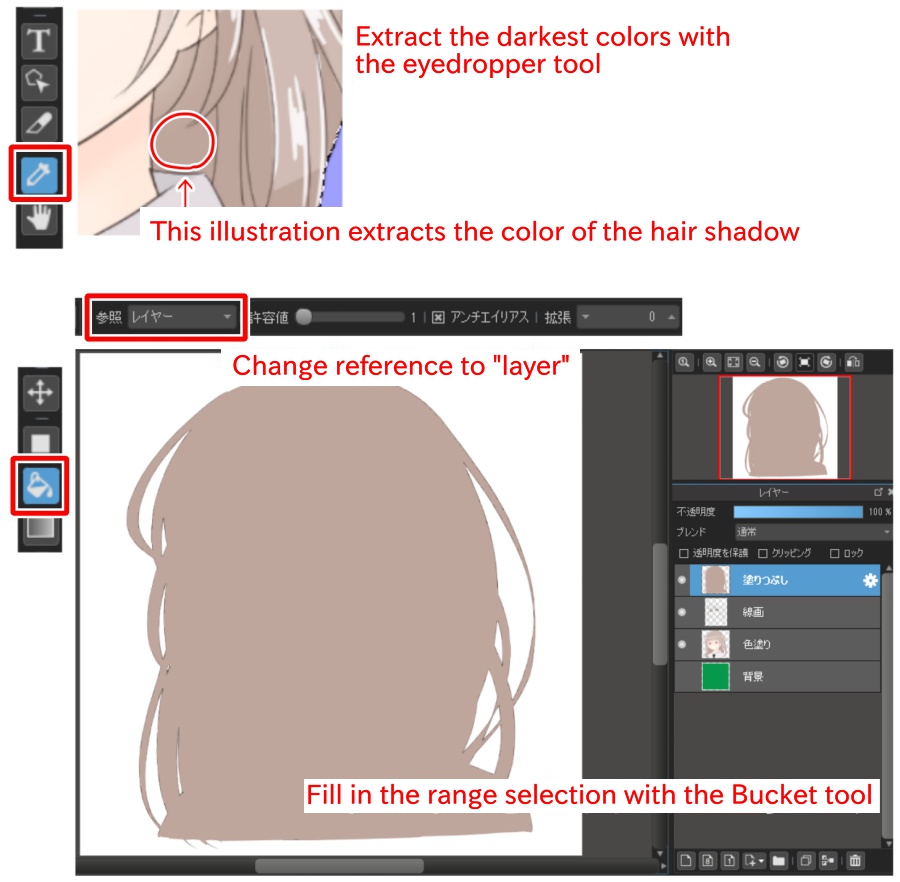Hide the 線画 layer visibility dot
900x882 pixels.
tap(682, 612)
